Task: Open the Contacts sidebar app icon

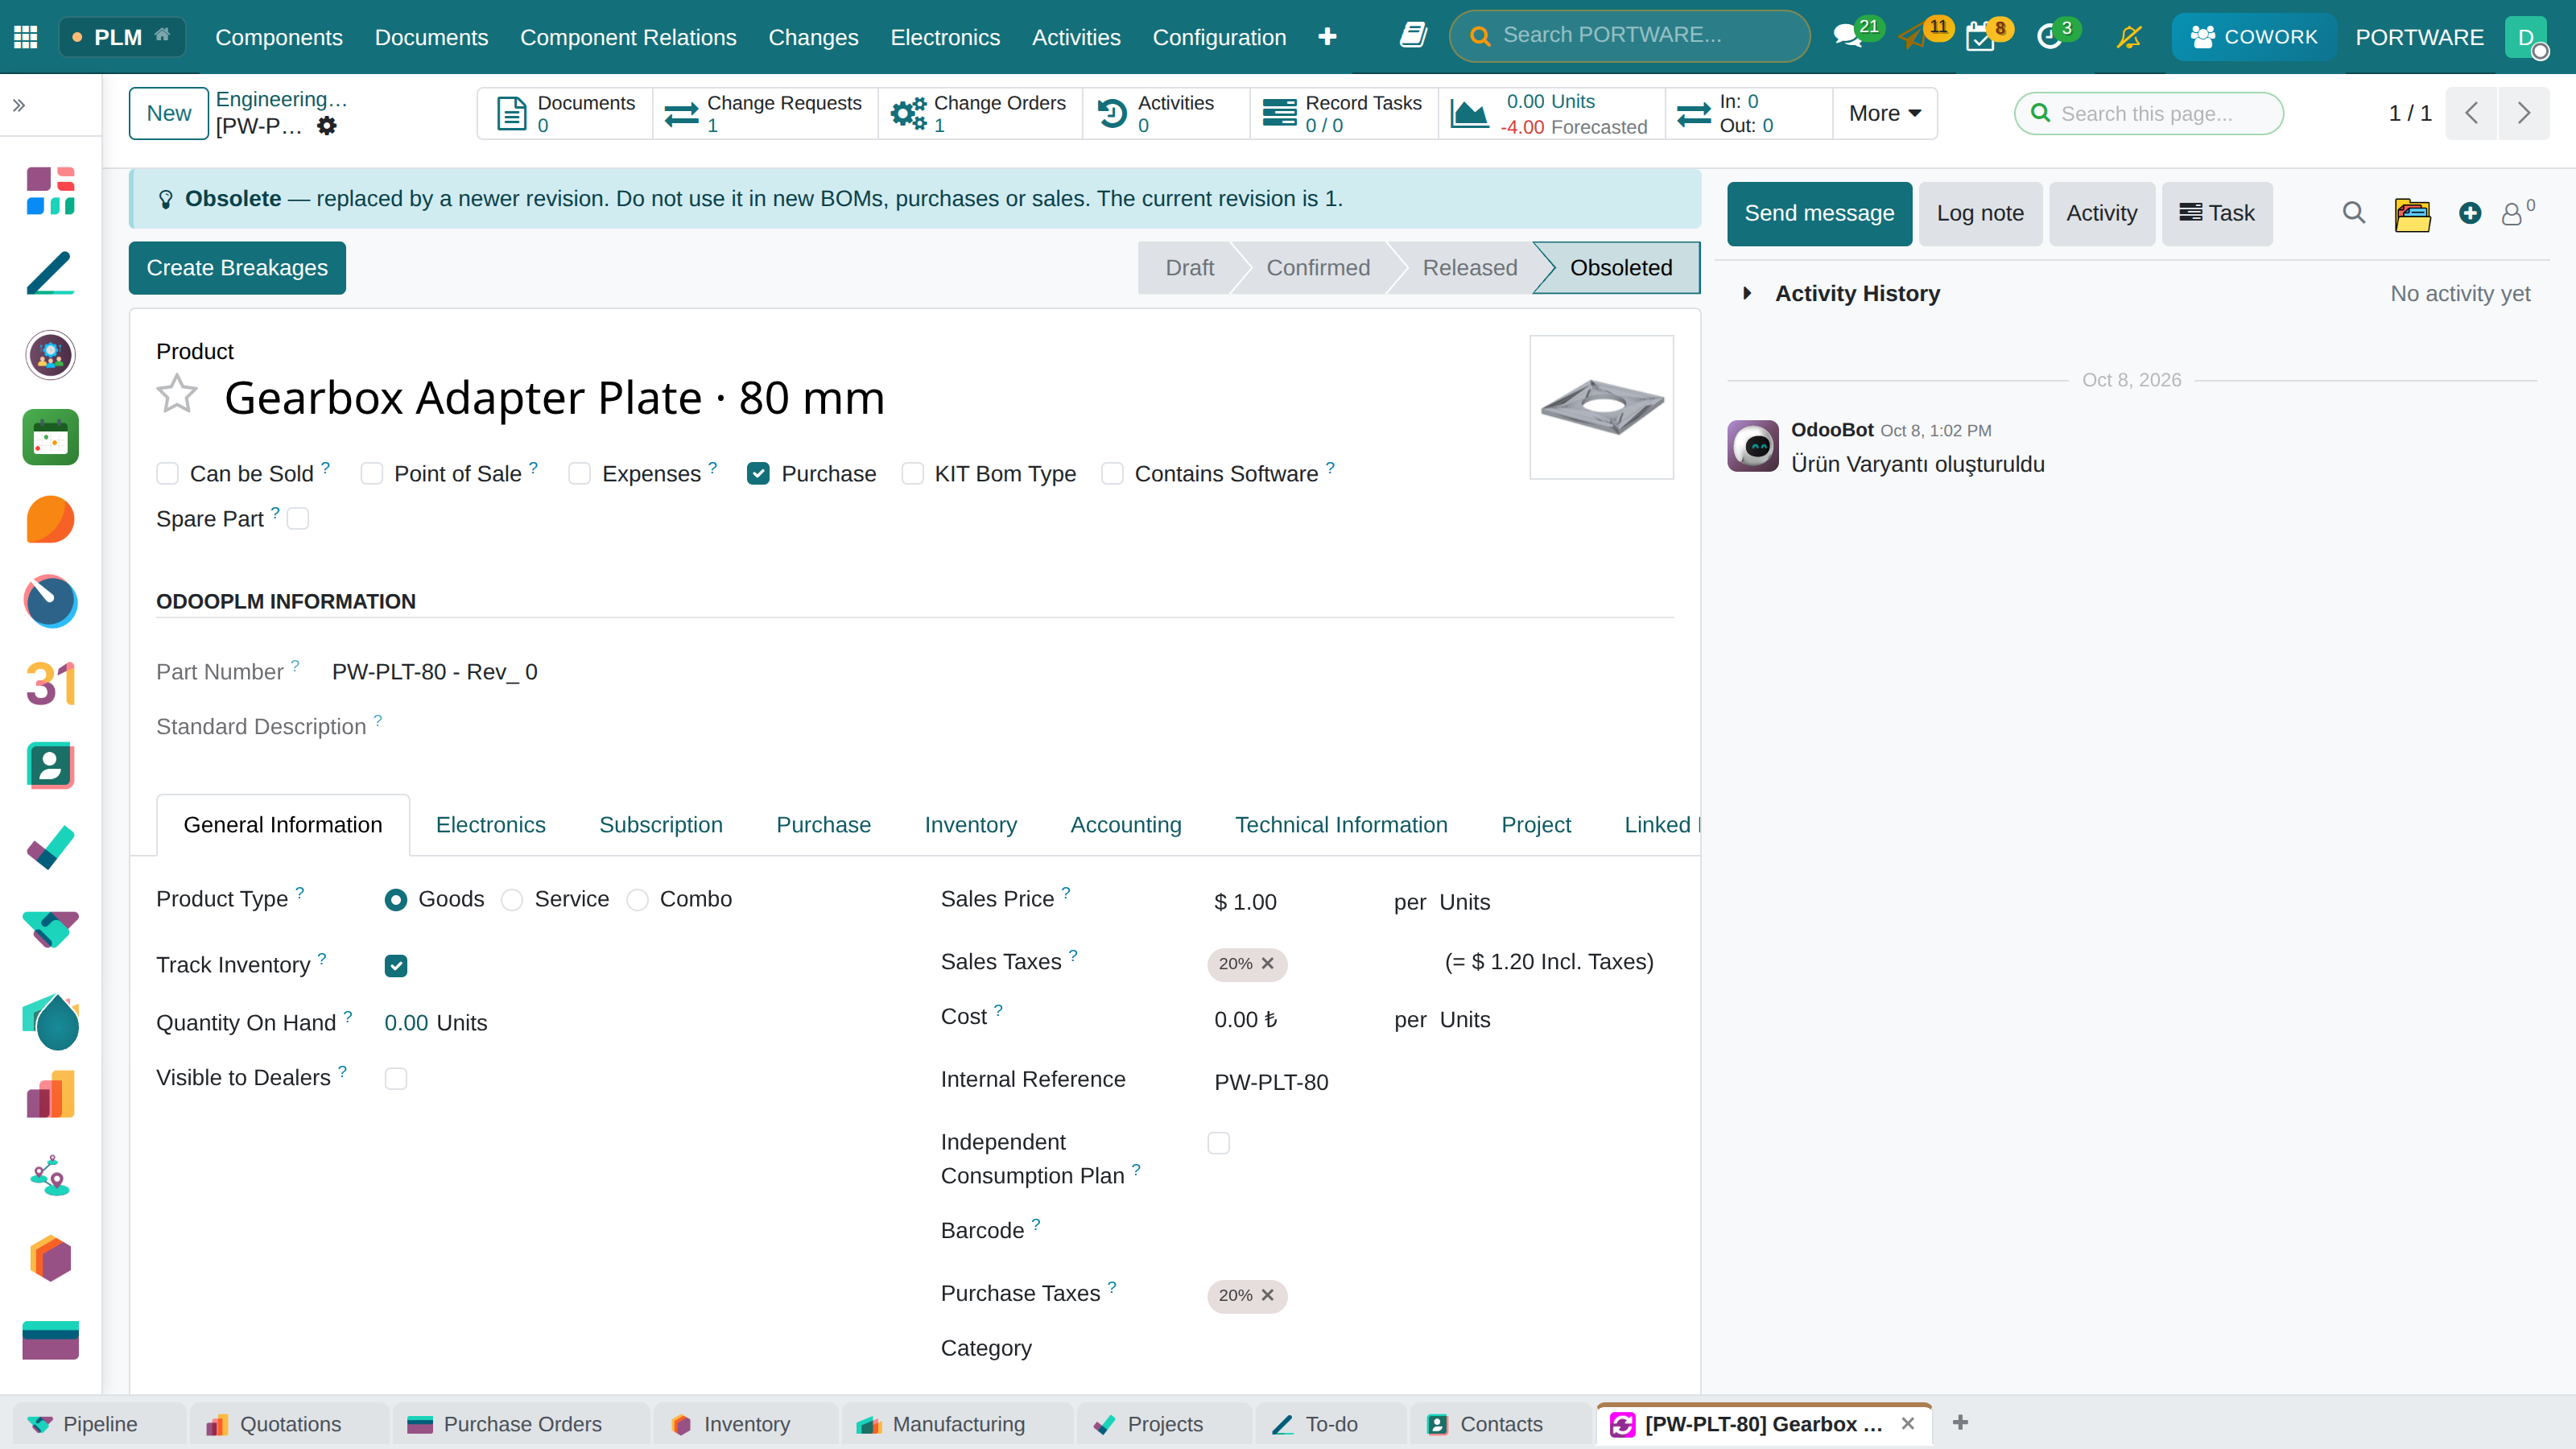Action: coord(50,766)
